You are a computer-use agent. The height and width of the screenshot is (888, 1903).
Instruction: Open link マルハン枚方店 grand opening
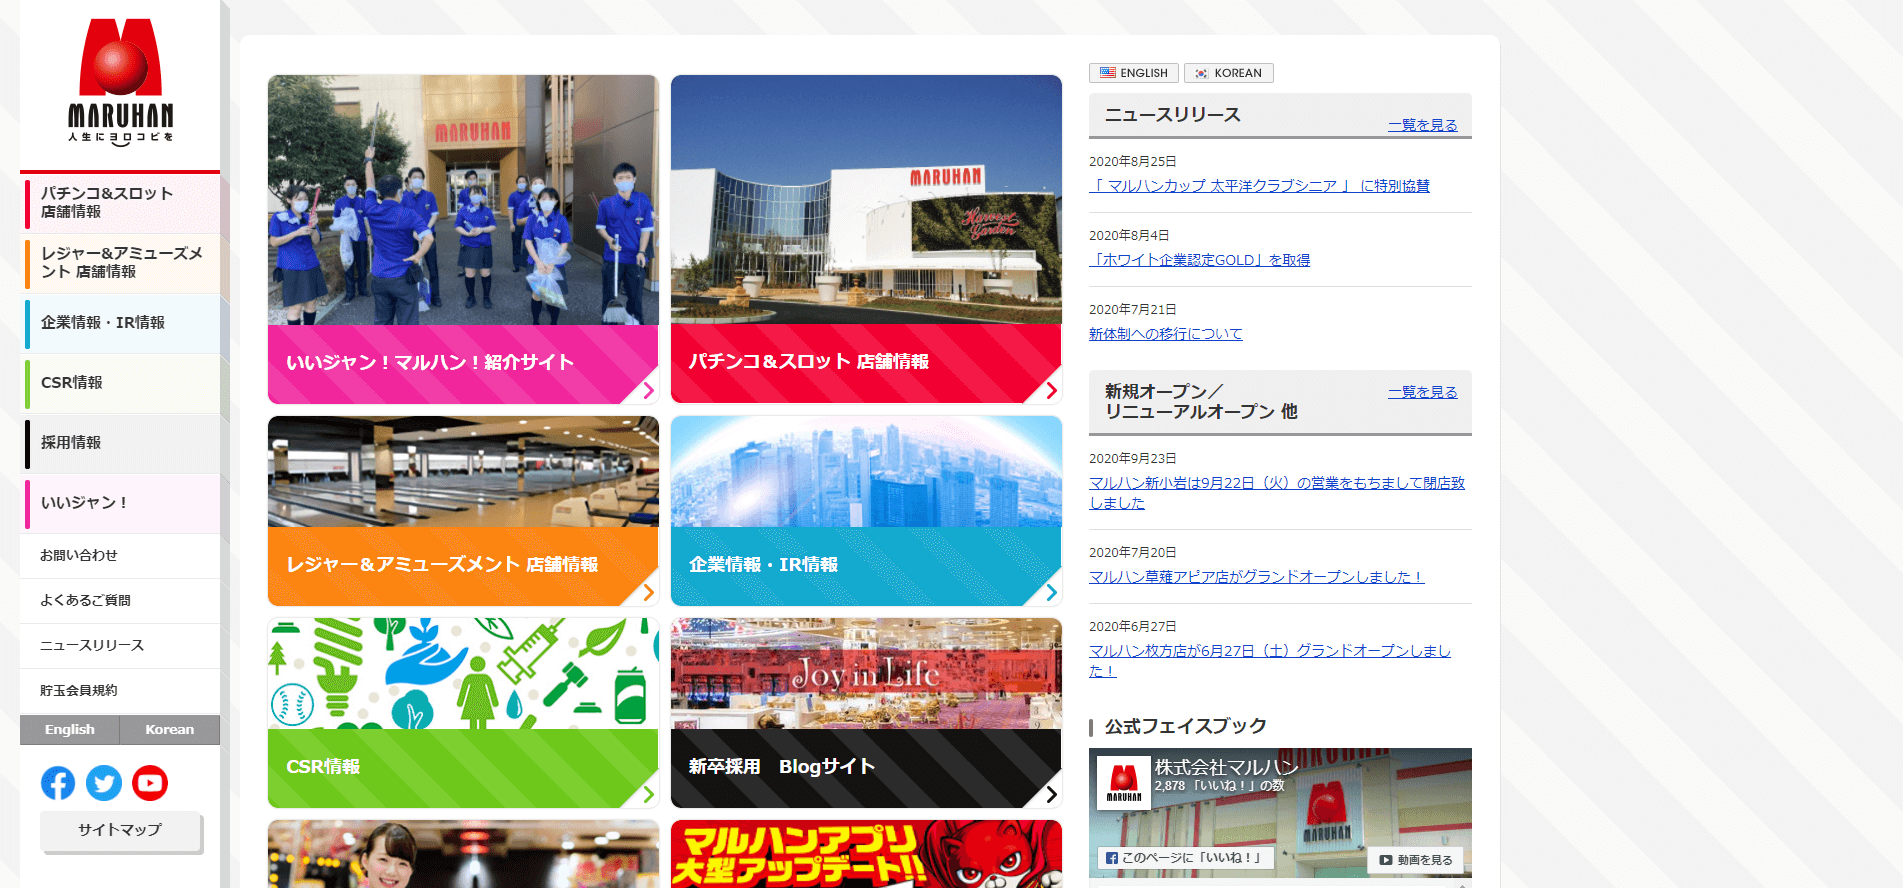click(x=1270, y=661)
